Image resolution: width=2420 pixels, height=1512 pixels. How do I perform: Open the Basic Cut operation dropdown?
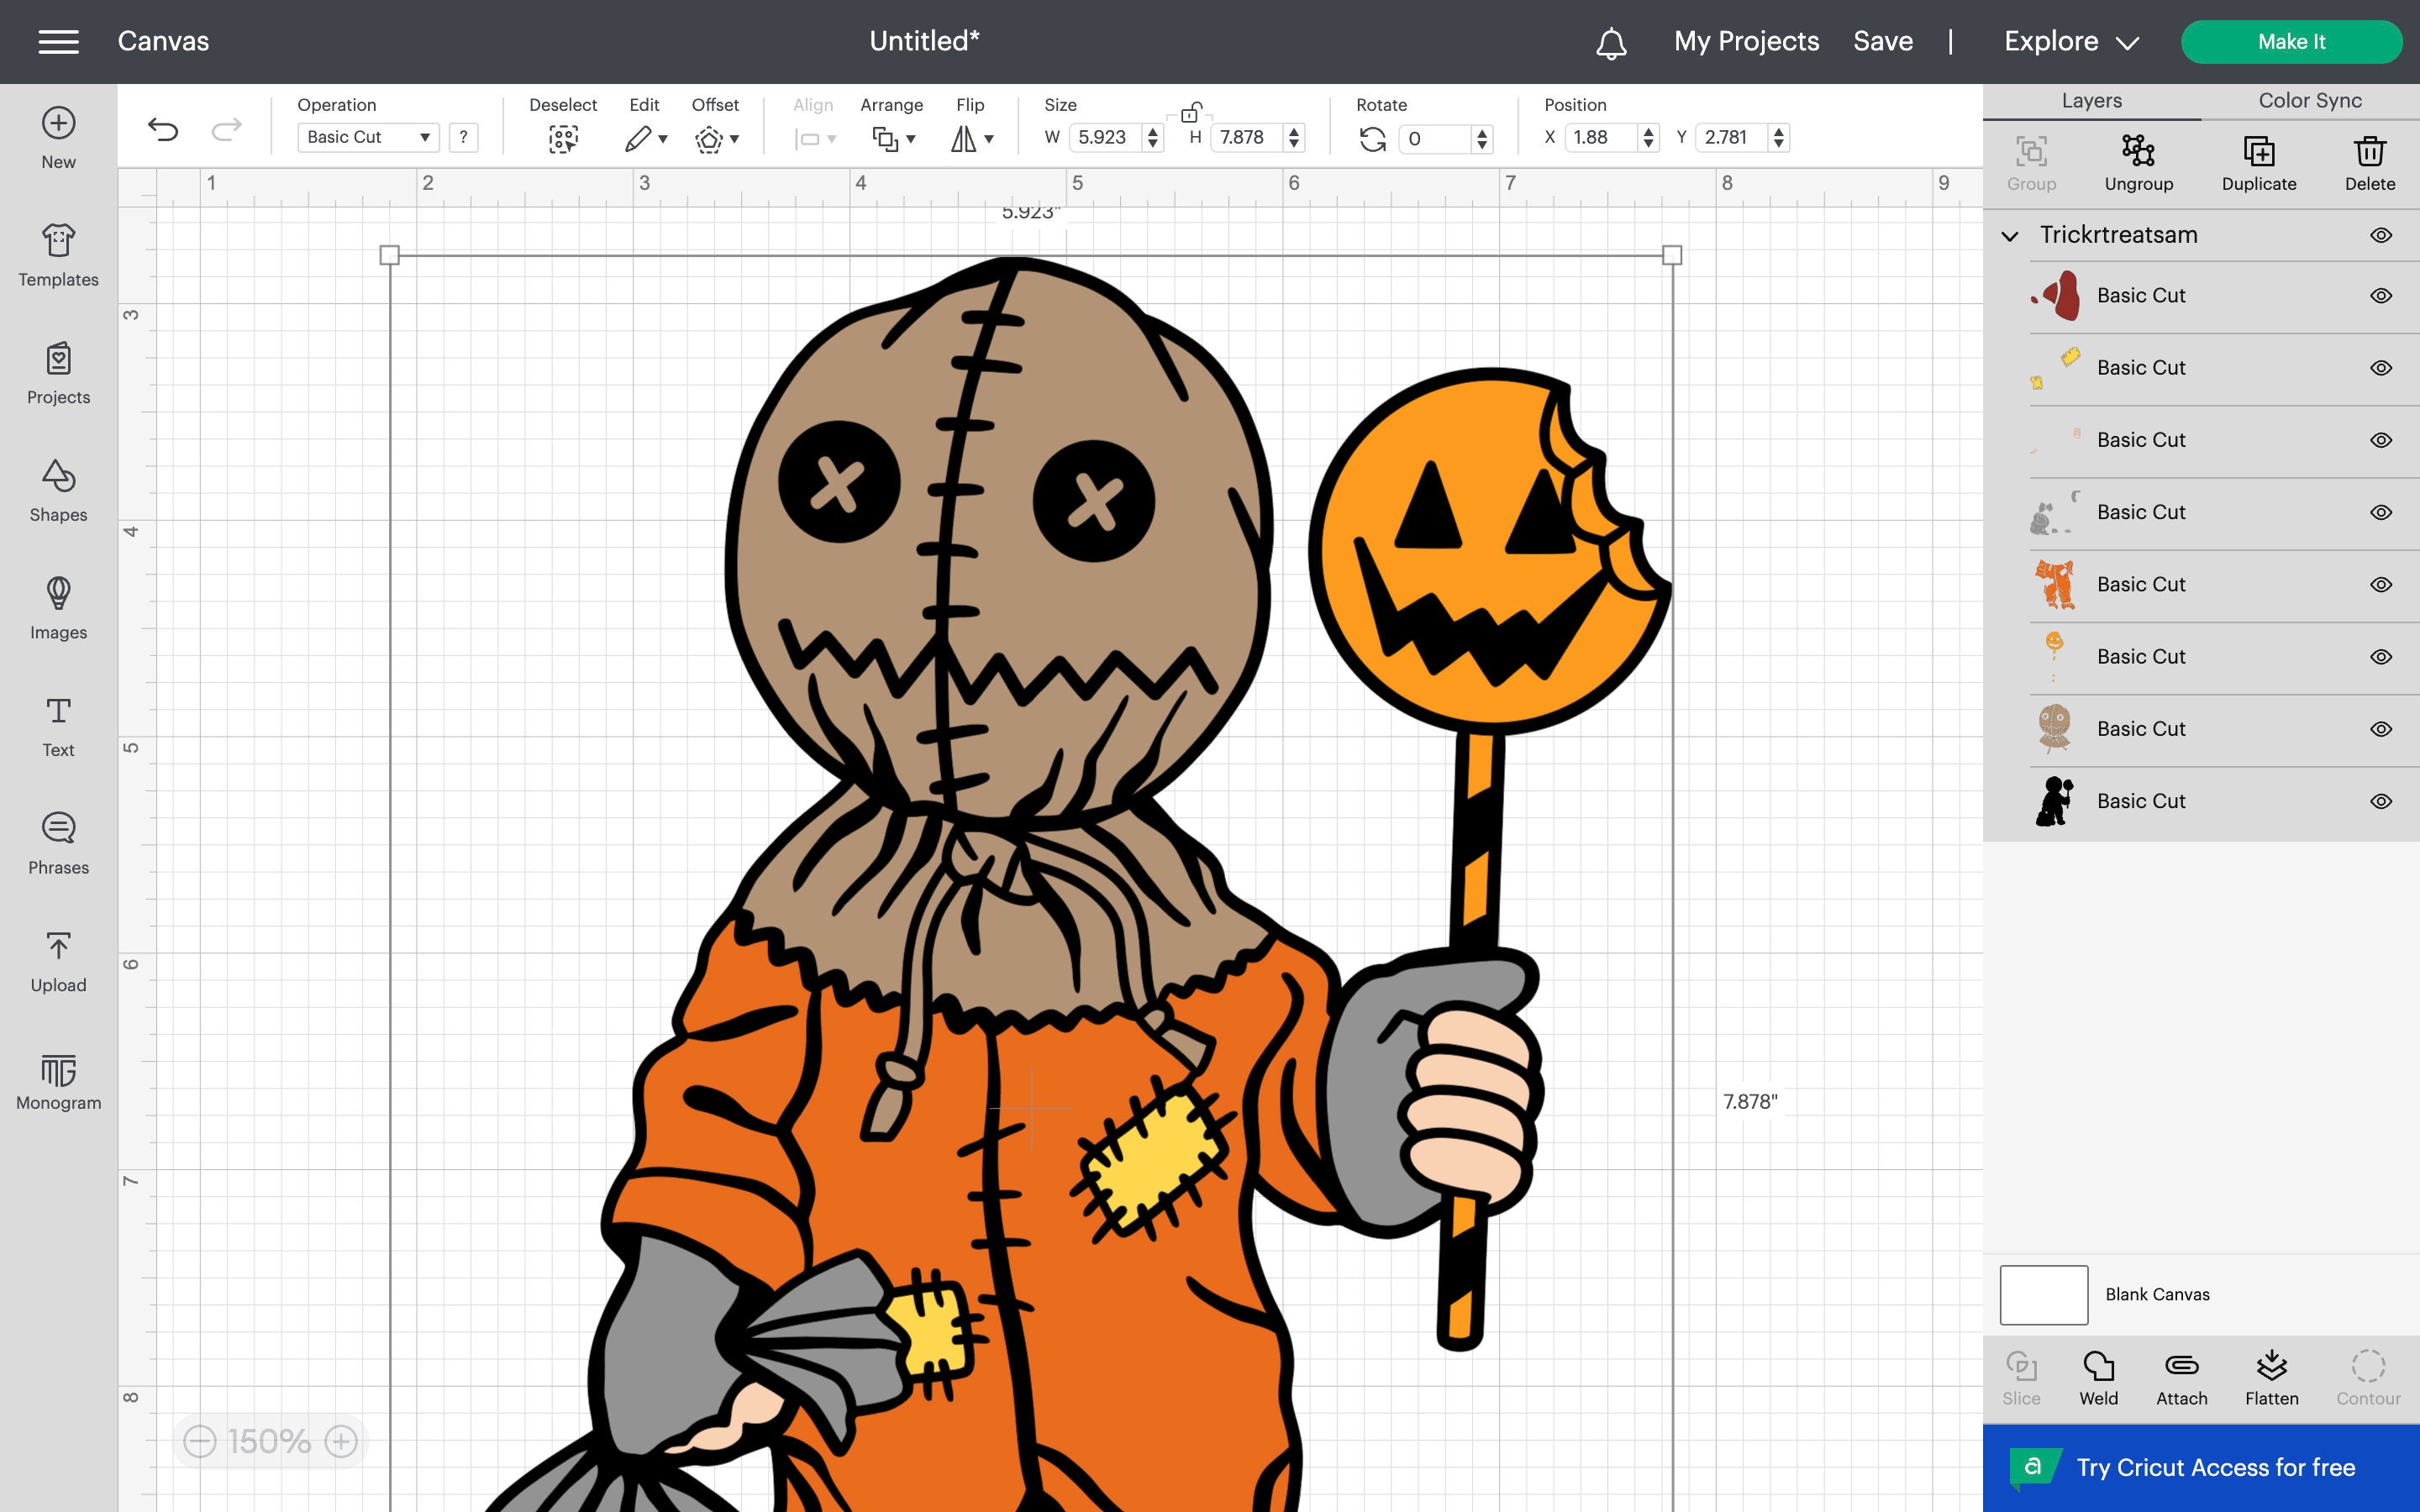pyautogui.click(x=367, y=137)
